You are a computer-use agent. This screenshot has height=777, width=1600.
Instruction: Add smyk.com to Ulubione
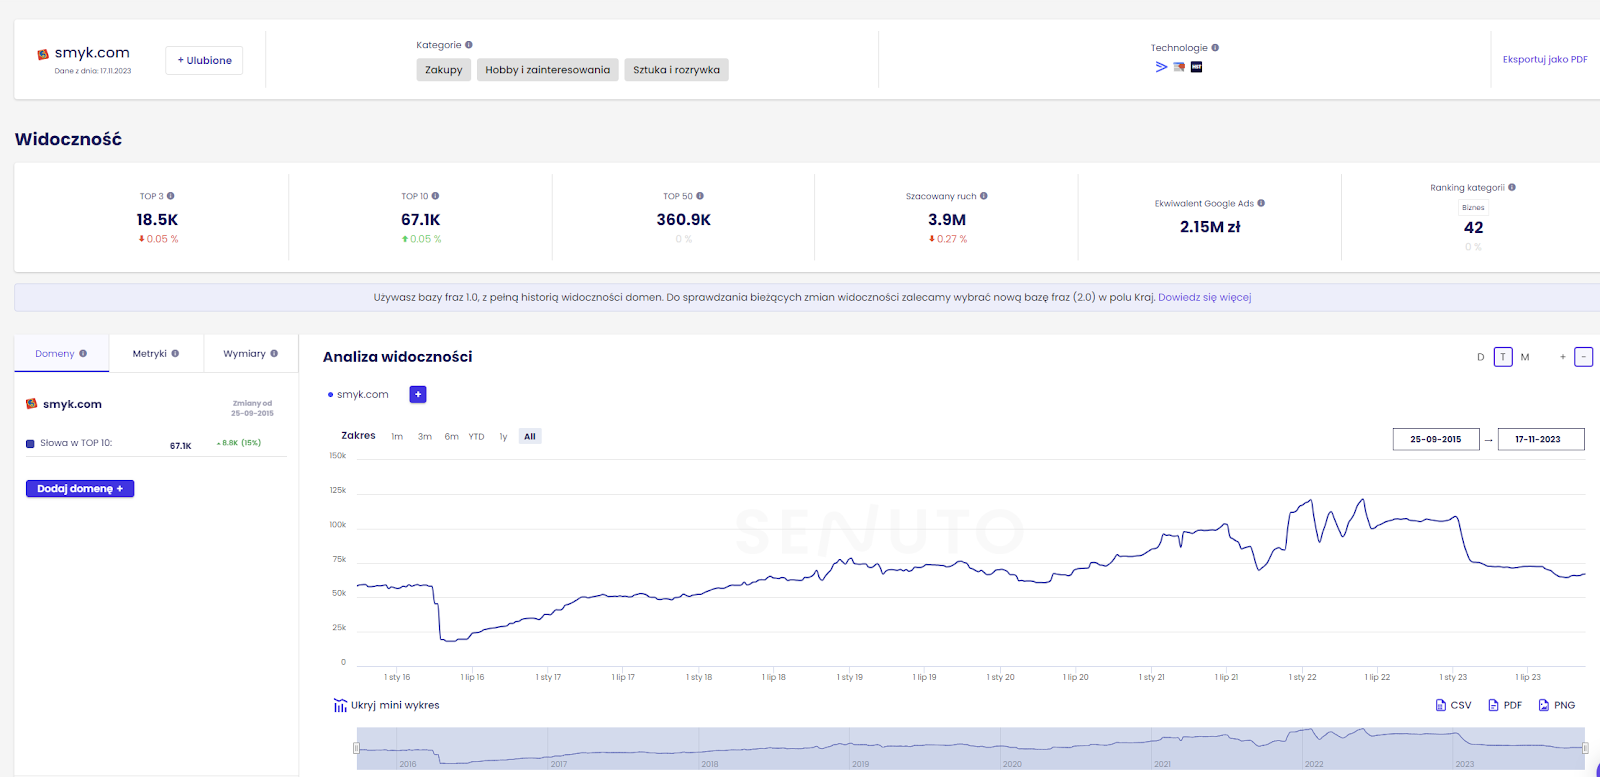coord(204,60)
